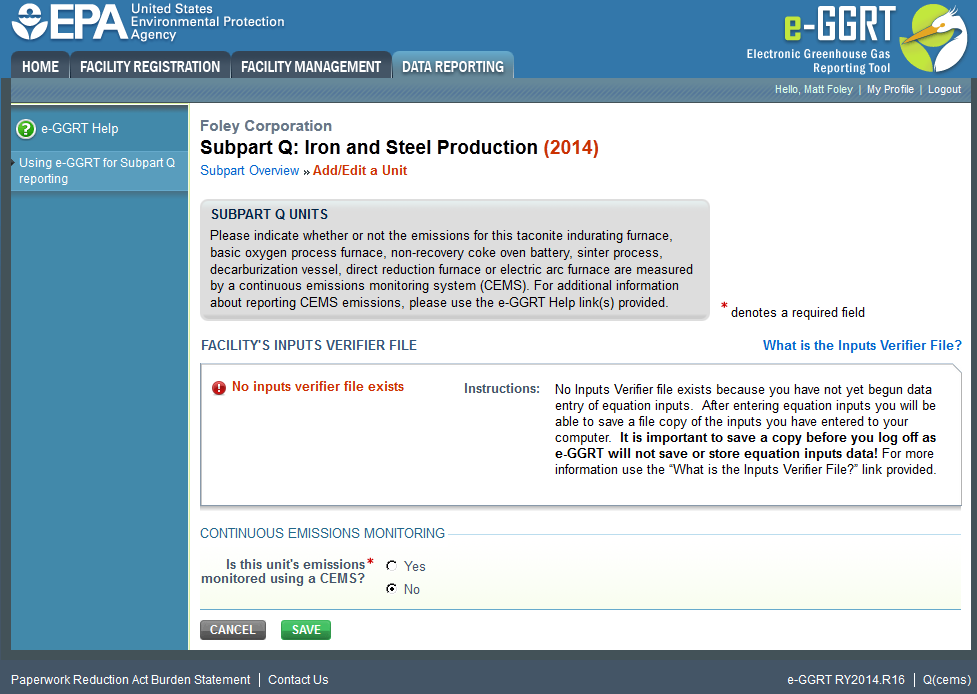Click the e-GGRT RY2014.R16 version text
The width and height of the screenshot is (977, 694).
846,680
